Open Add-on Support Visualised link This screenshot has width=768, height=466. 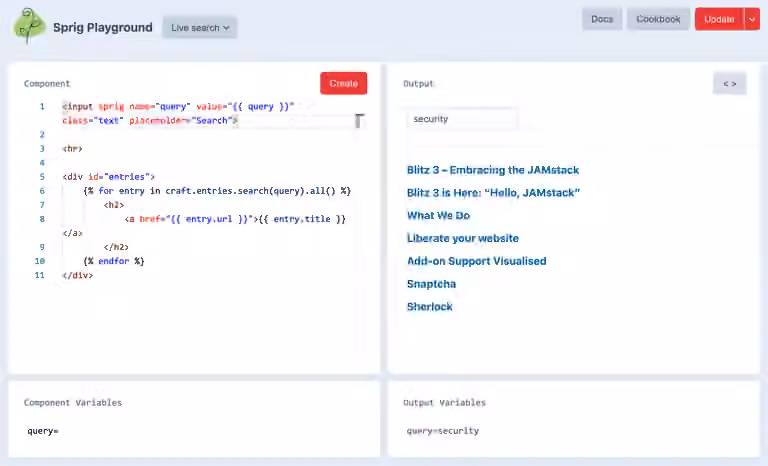[477, 261]
